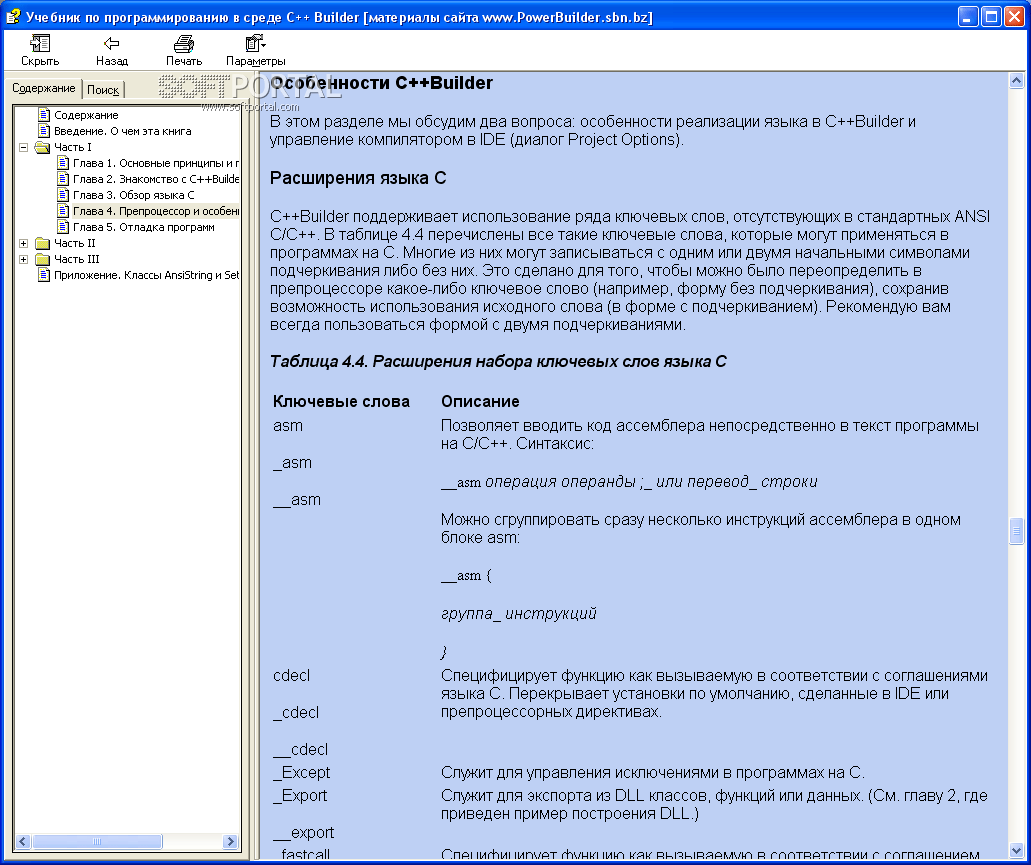Open 'Введение. О чем эта книга'
Image resolution: width=1031 pixels, height=865 pixels.
click(123, 131)
